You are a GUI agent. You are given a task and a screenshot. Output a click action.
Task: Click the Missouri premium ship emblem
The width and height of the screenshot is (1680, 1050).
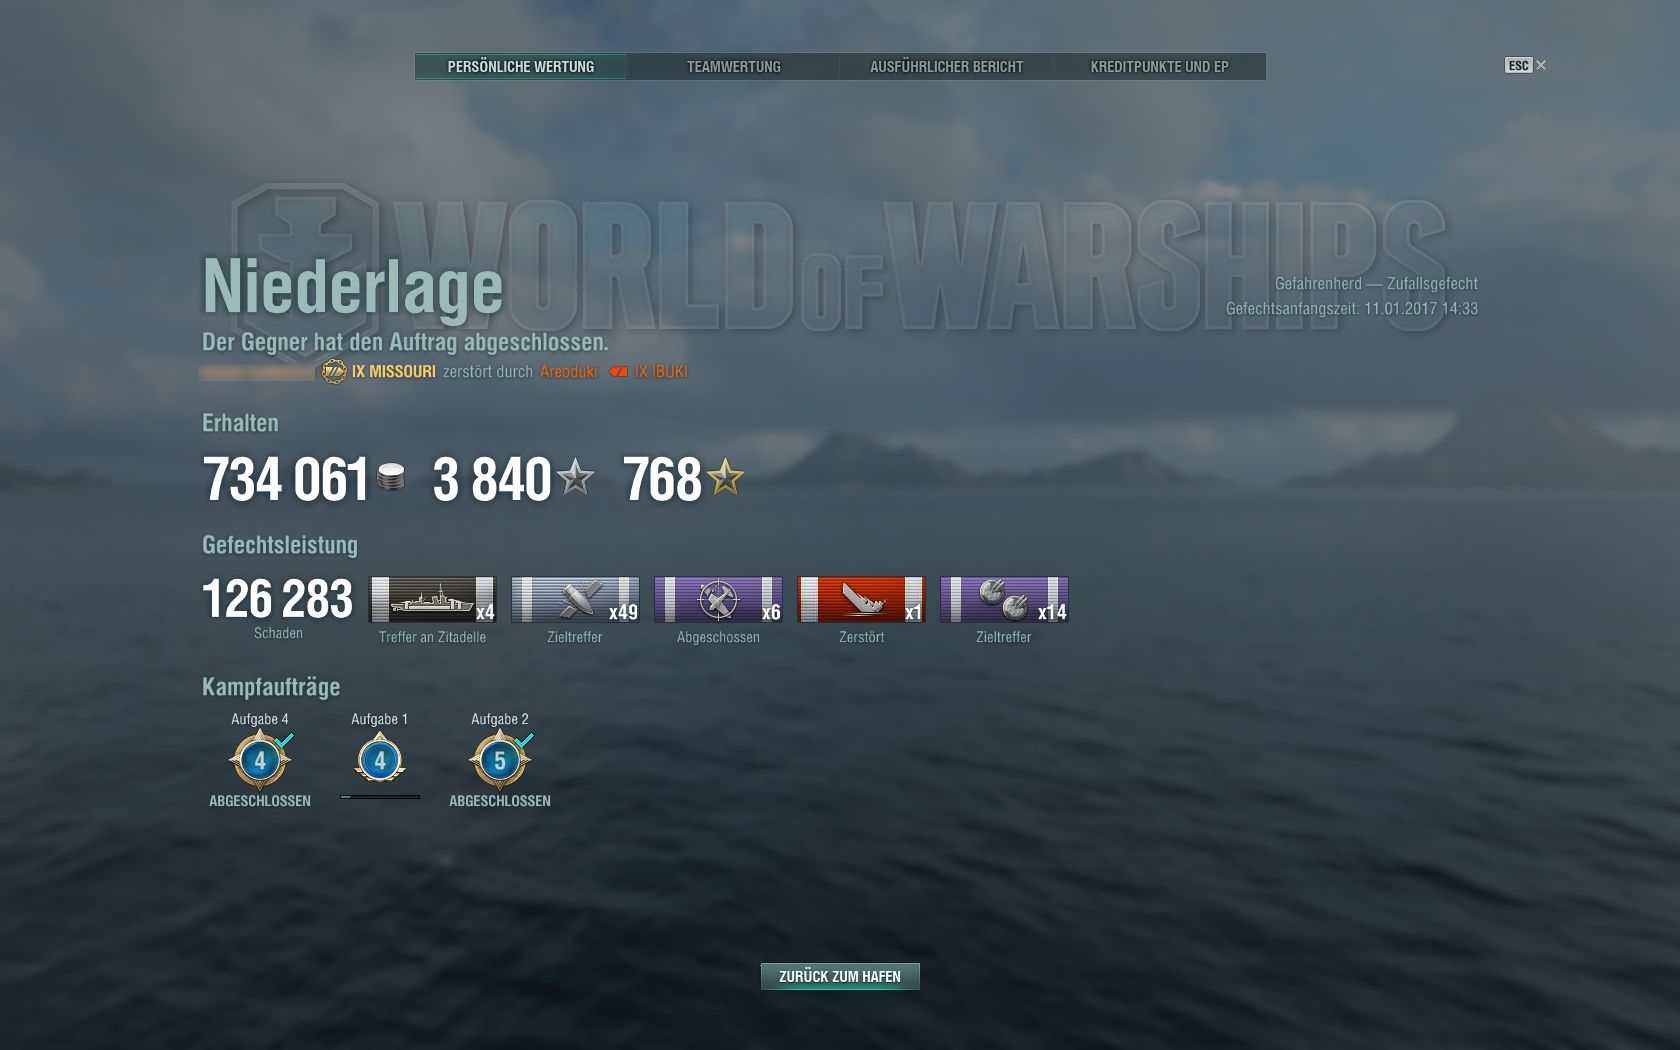[x=334, y=372]
